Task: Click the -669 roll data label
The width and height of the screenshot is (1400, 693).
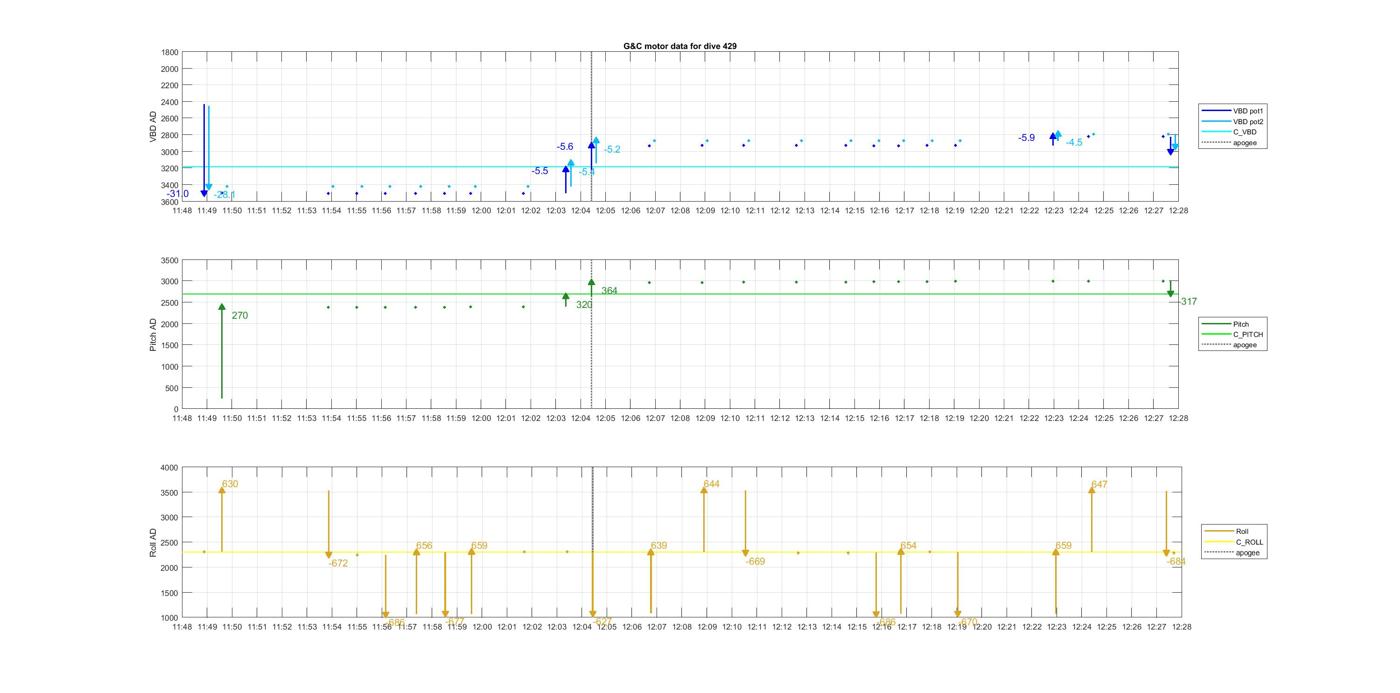Action: 755,562
